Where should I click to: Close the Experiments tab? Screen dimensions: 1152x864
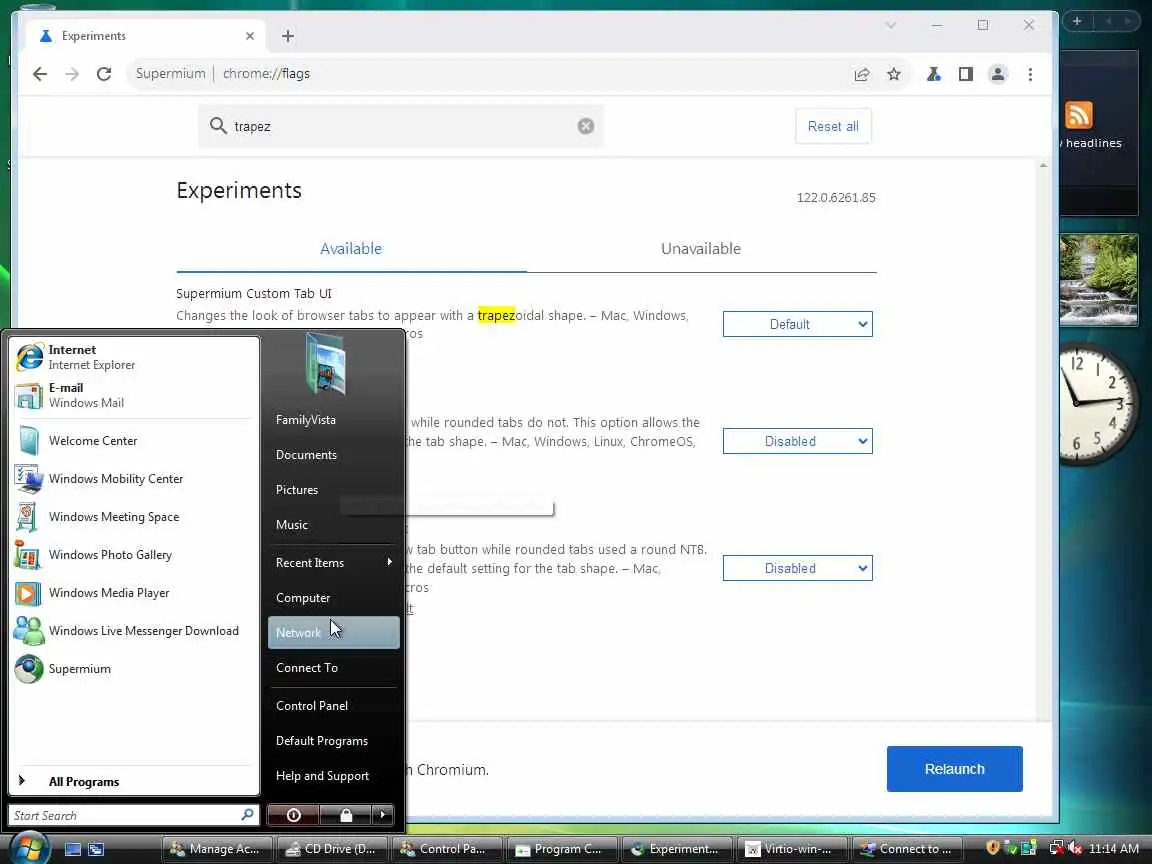[250, 36]
